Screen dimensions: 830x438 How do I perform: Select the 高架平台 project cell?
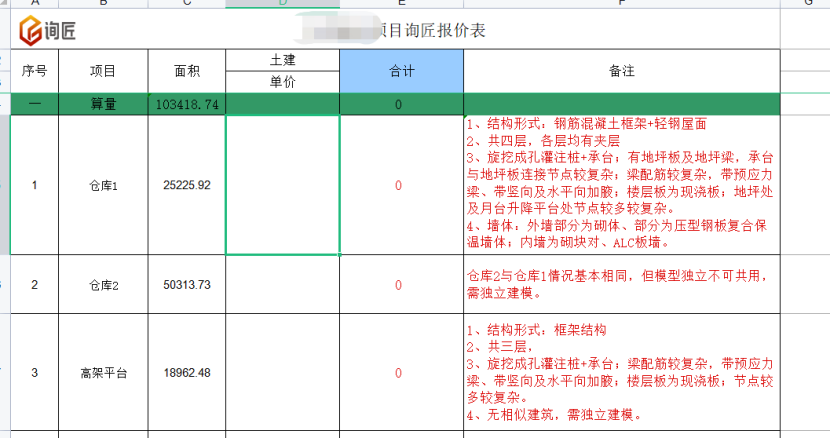coord(103,373)
